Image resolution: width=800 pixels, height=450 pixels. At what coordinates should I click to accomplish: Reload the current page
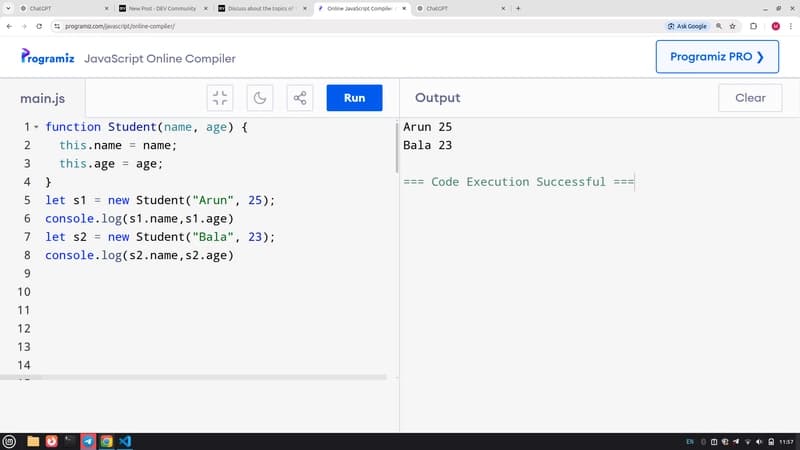(39, 26)
